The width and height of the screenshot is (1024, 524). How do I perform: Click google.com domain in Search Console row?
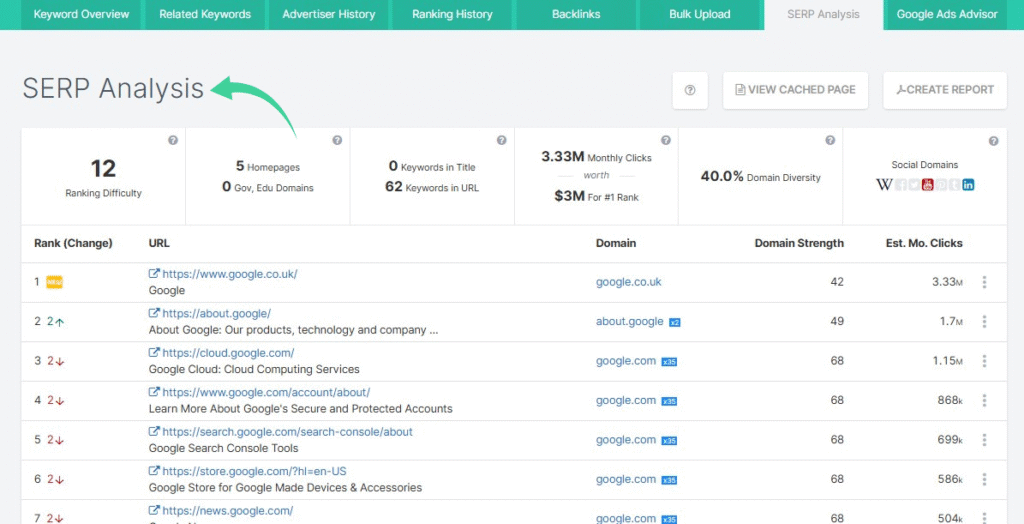click(626, 440)
